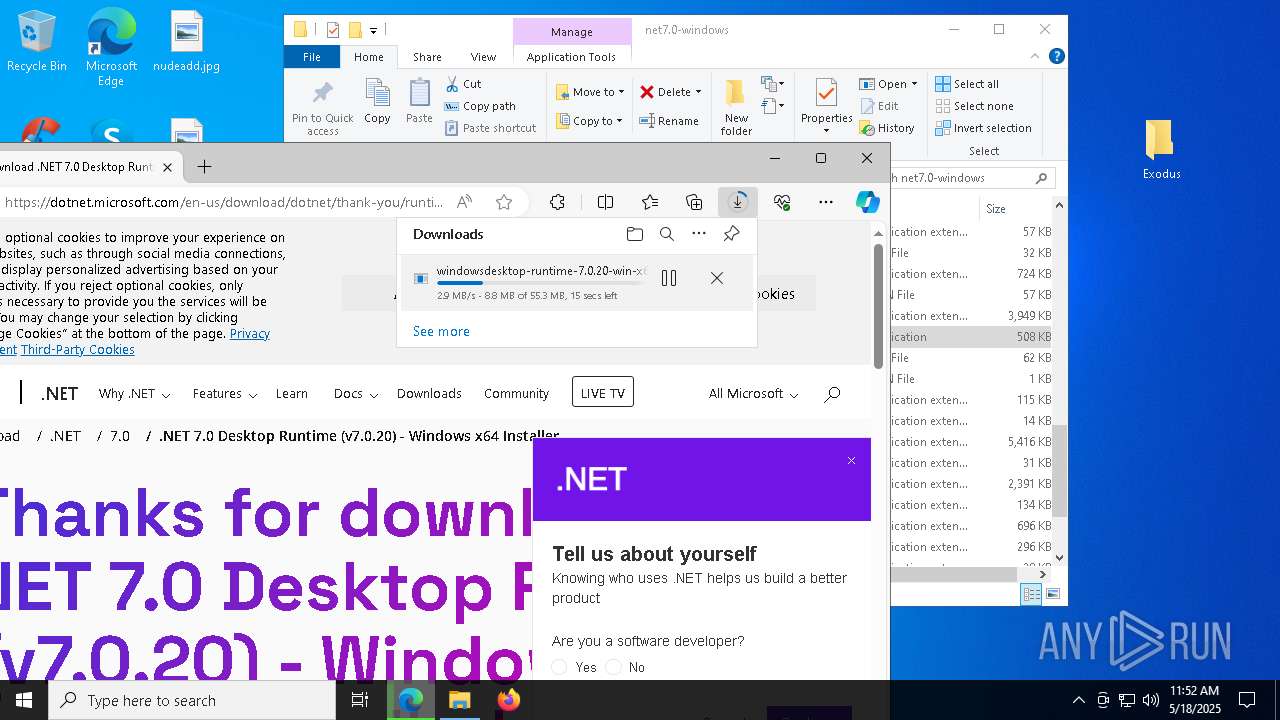1280x720 pixels.
Task: Open Edge Extensions icon
Action: point(558,202)
